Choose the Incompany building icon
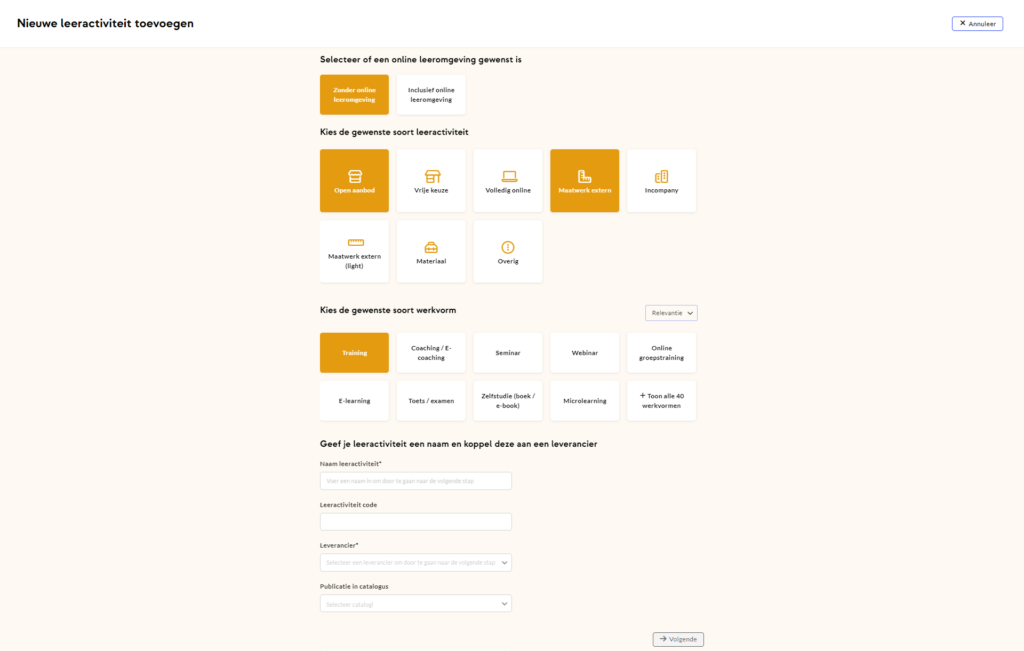The height and width of the screenshot is (651, 1024). (661, 176)
